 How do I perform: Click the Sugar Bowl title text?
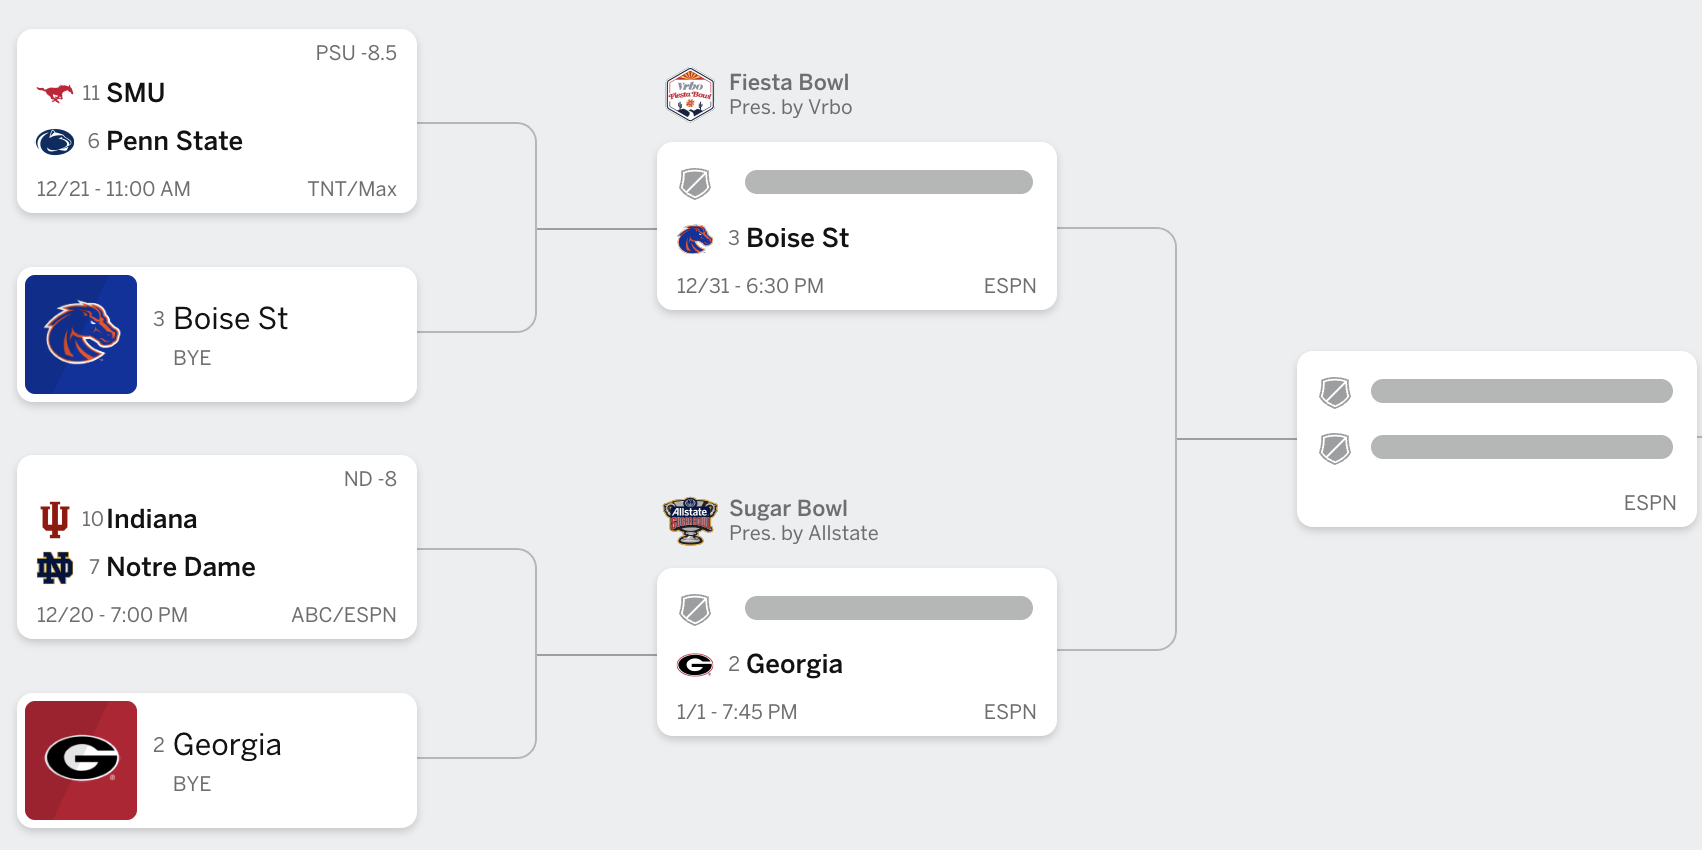[788, 508]
